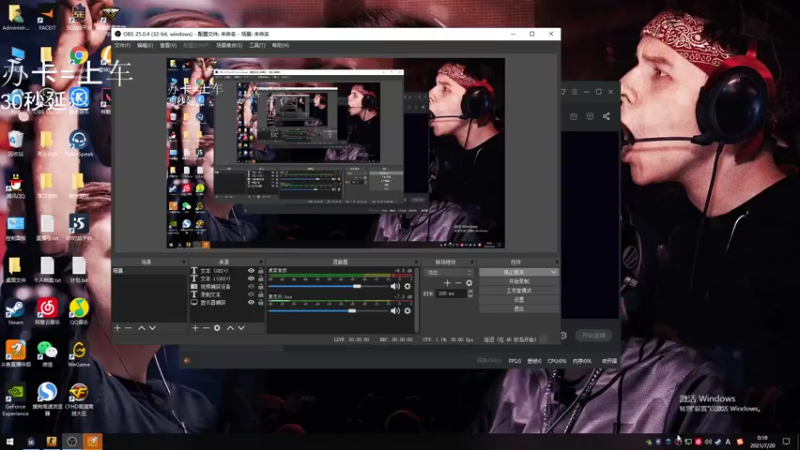Expand the stop streaming button dropdown arrow
The width and height of the screenshot is (800, 450).
[x=554, y=272]
